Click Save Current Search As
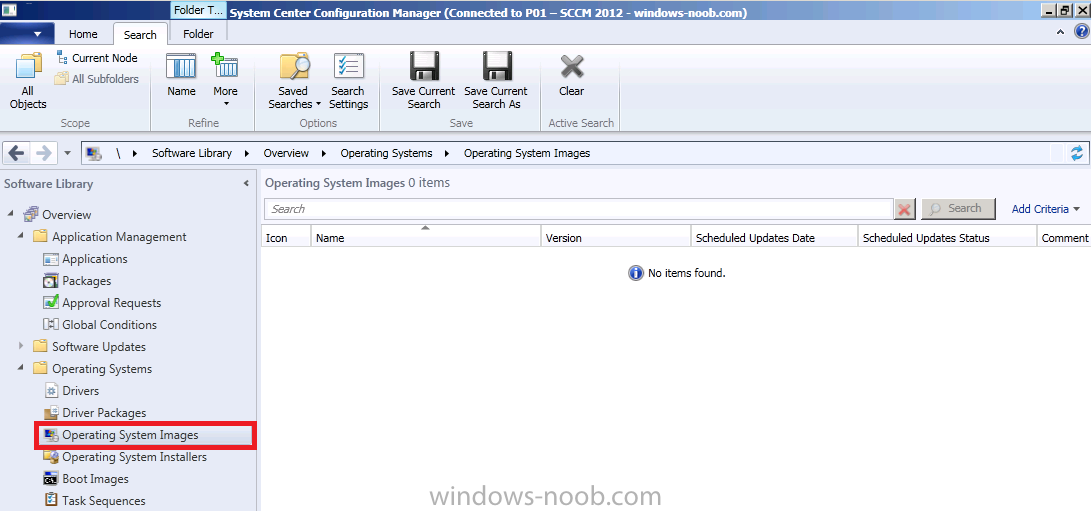Screen dimensions: 1091x511 point(496,80)
